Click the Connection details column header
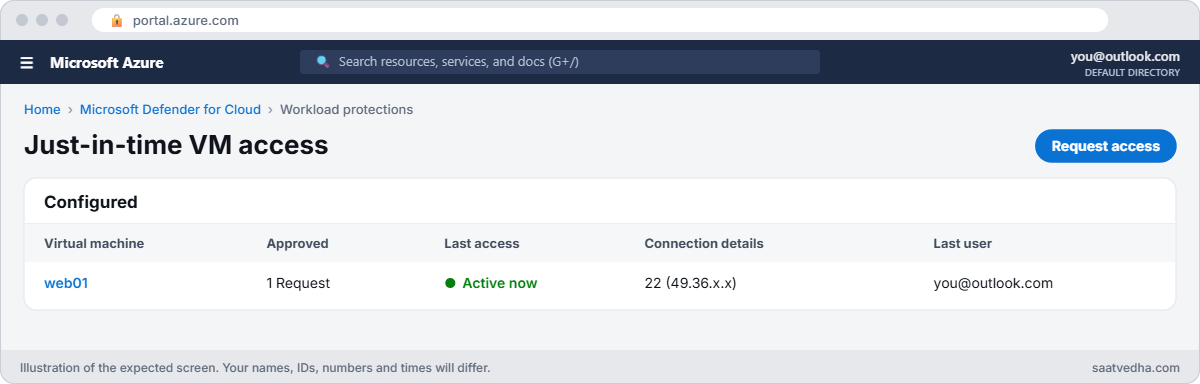The width and height of the screenshot is (1200, 384). coord(704,243)
